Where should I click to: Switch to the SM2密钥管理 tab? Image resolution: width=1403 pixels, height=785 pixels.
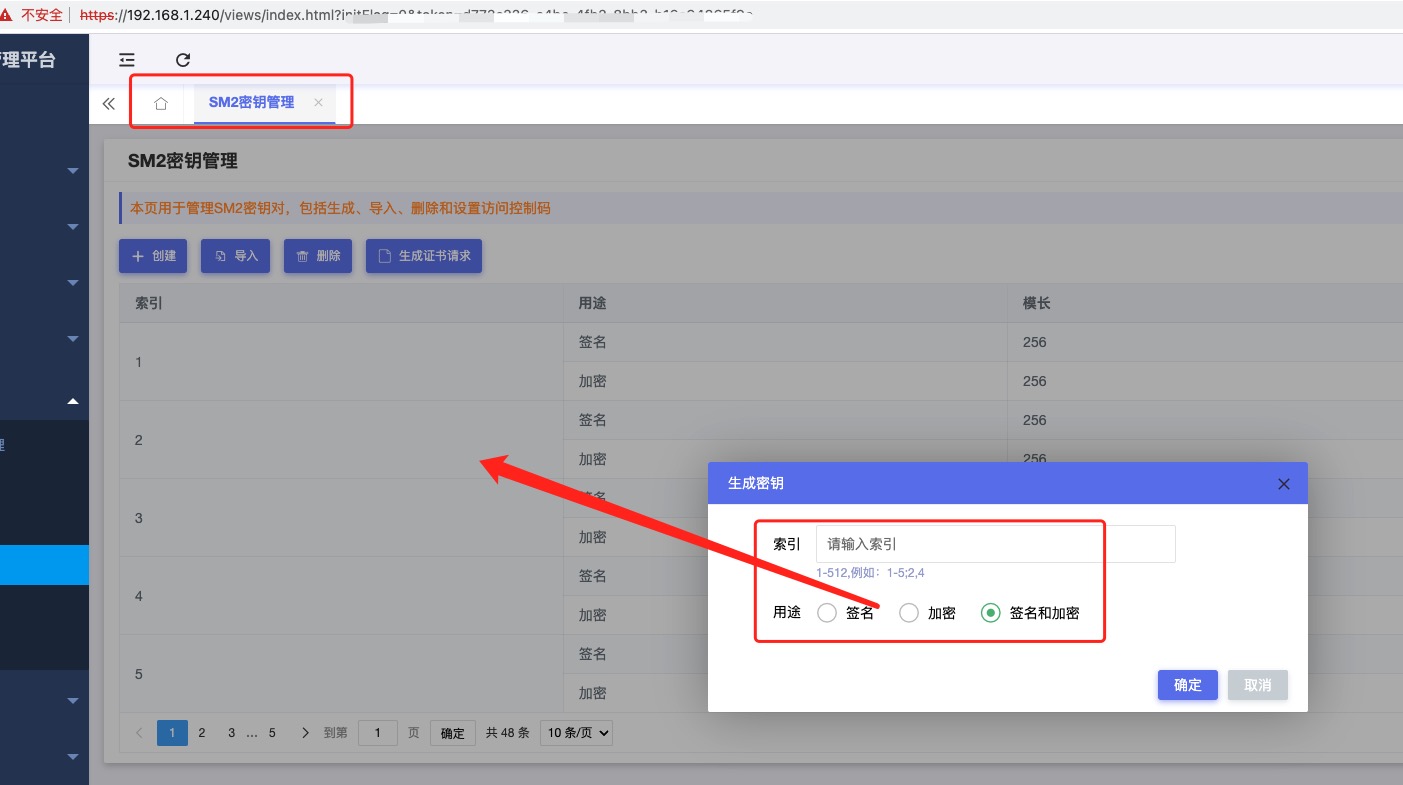[251, 102]
